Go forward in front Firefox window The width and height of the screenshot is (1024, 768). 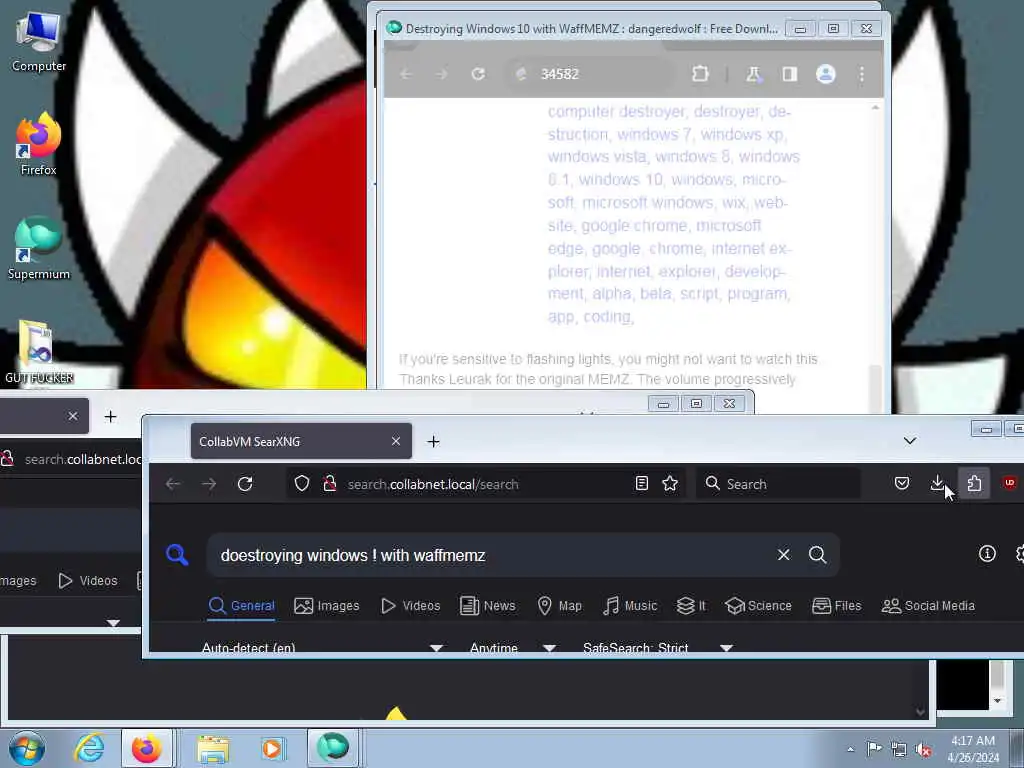click(x=209, y=484)
